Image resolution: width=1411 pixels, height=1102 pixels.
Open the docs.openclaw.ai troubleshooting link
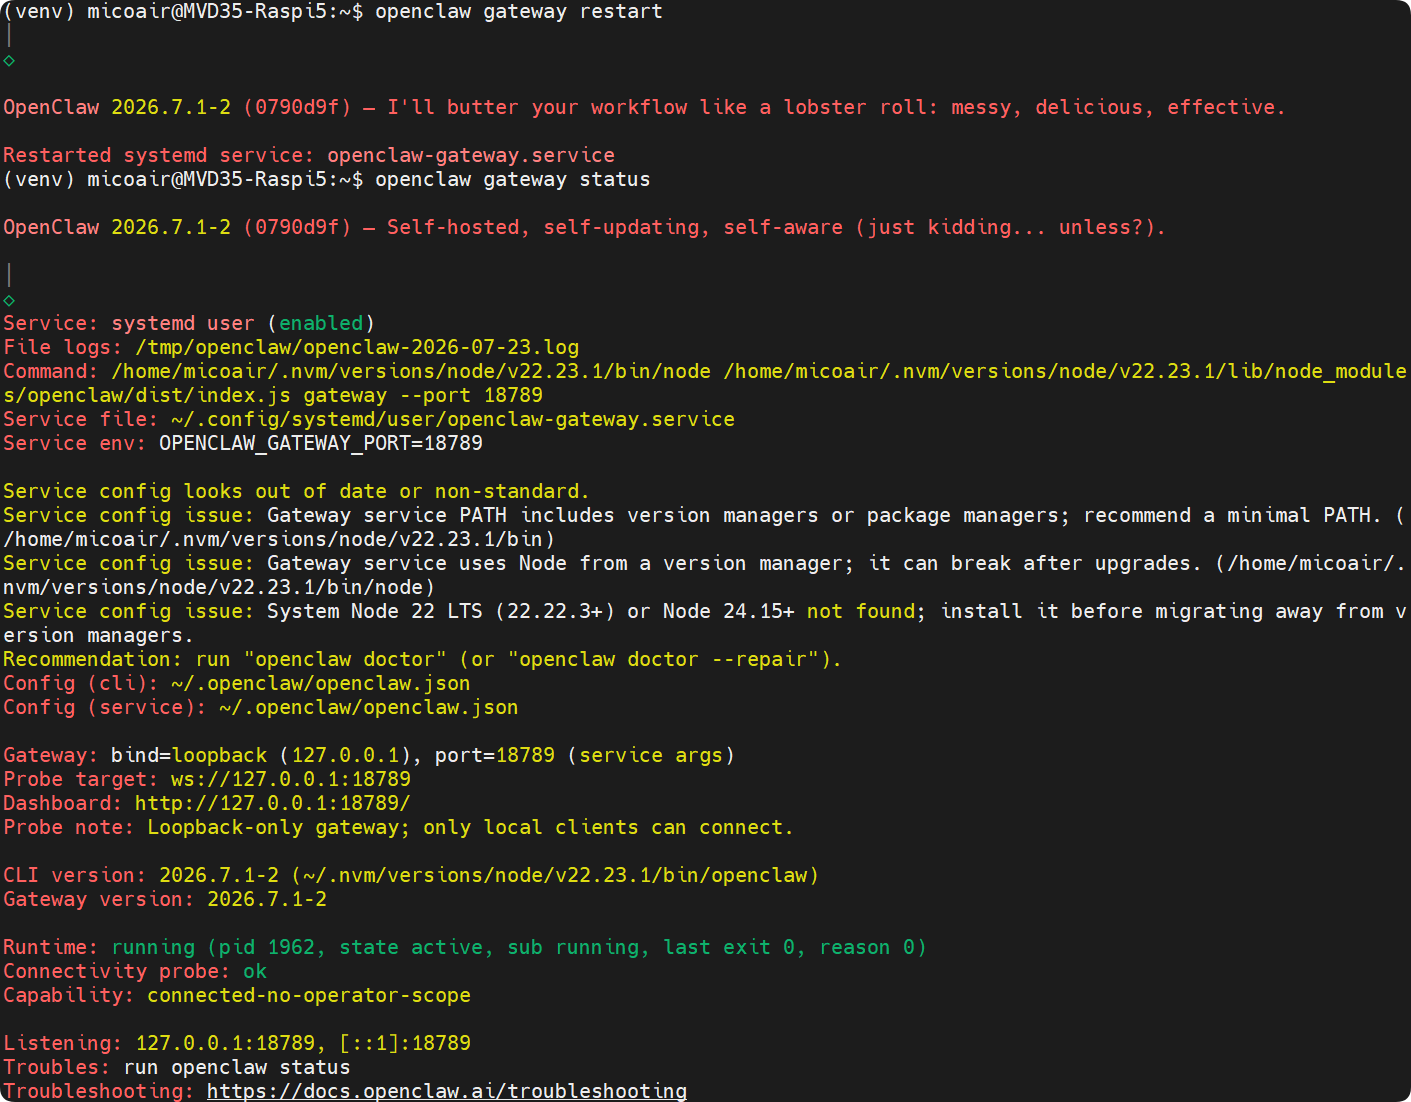point(447,1091)
